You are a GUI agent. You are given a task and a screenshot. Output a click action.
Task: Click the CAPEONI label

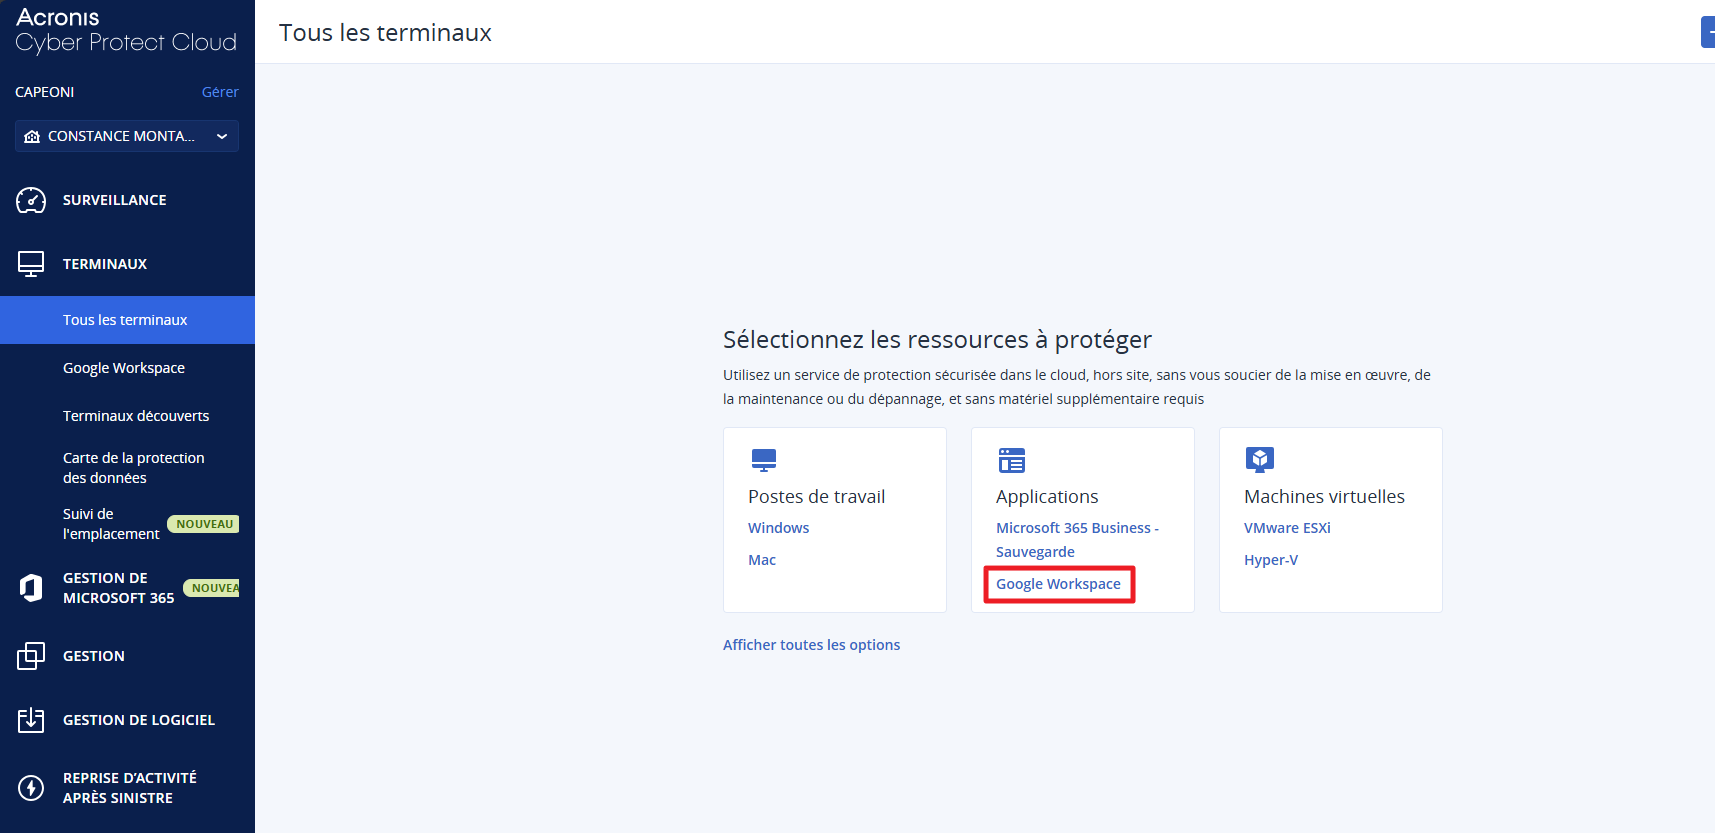44,92
